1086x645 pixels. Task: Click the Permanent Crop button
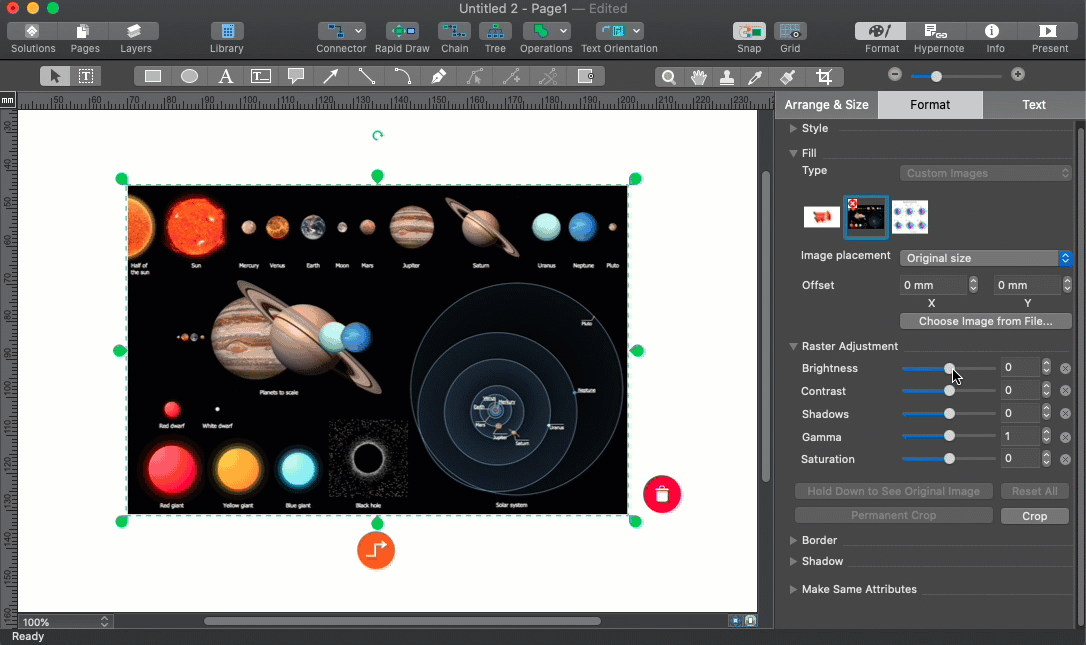pos(893,515)
